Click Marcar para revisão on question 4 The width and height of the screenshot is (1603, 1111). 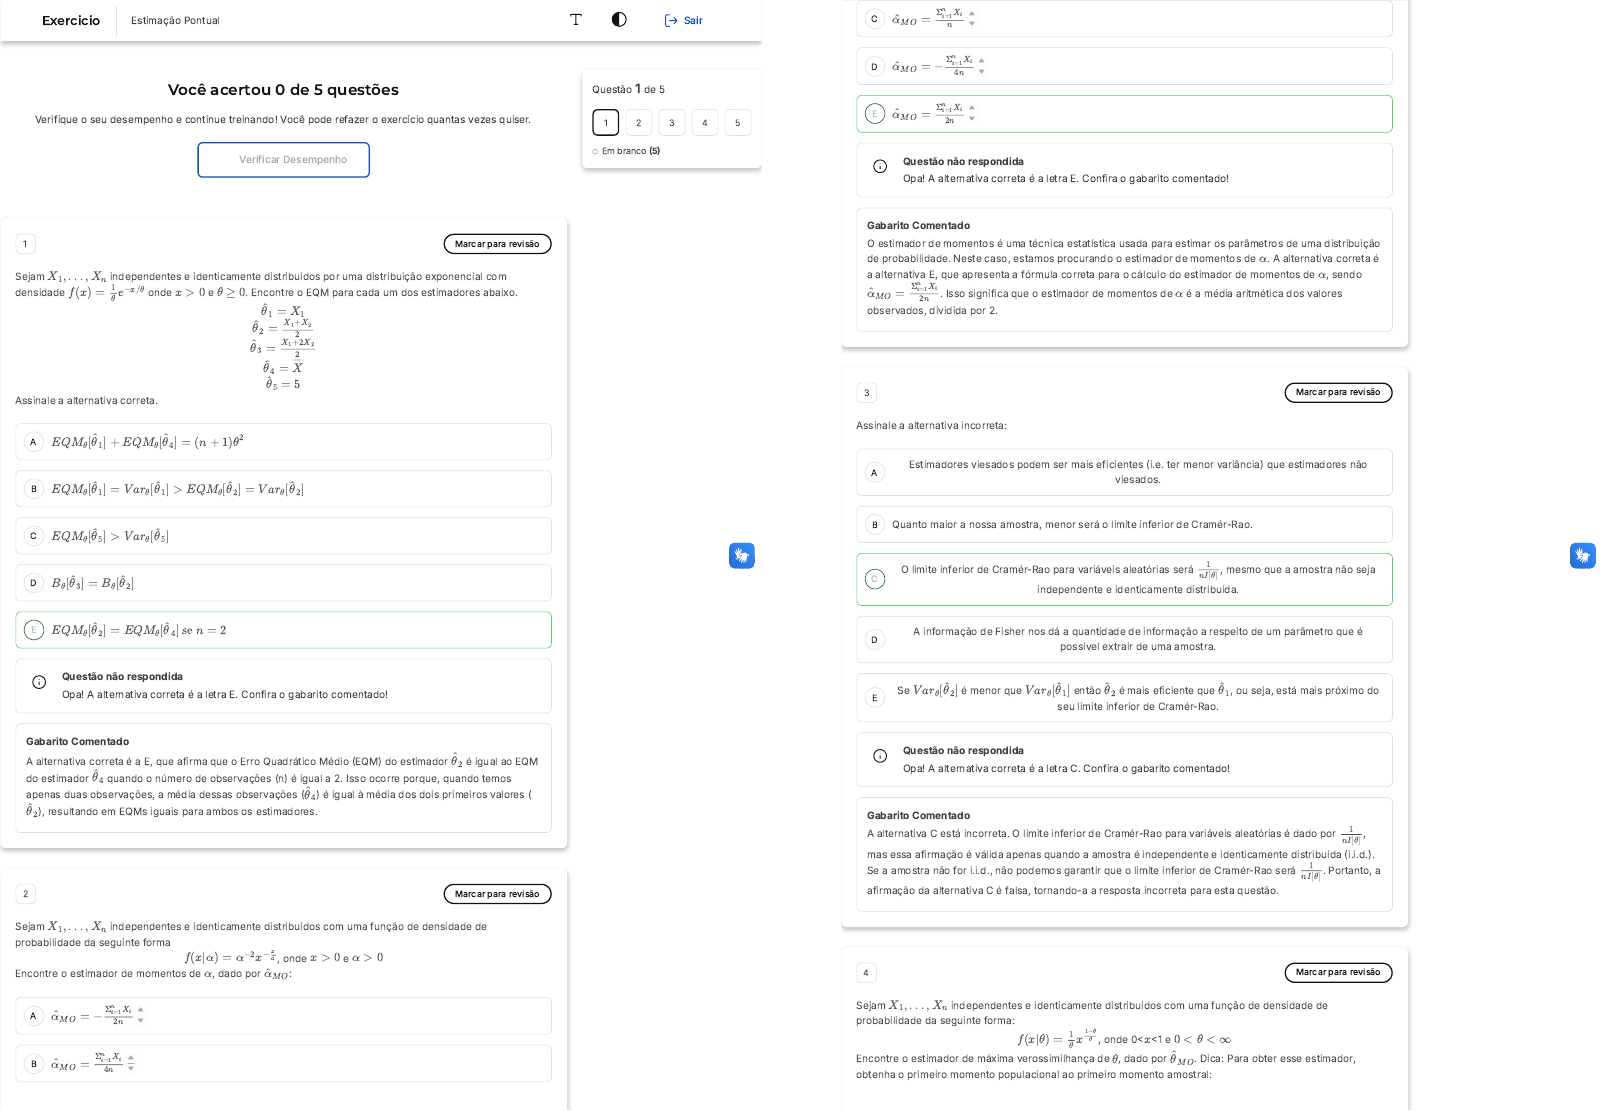tap(1337, 972)
